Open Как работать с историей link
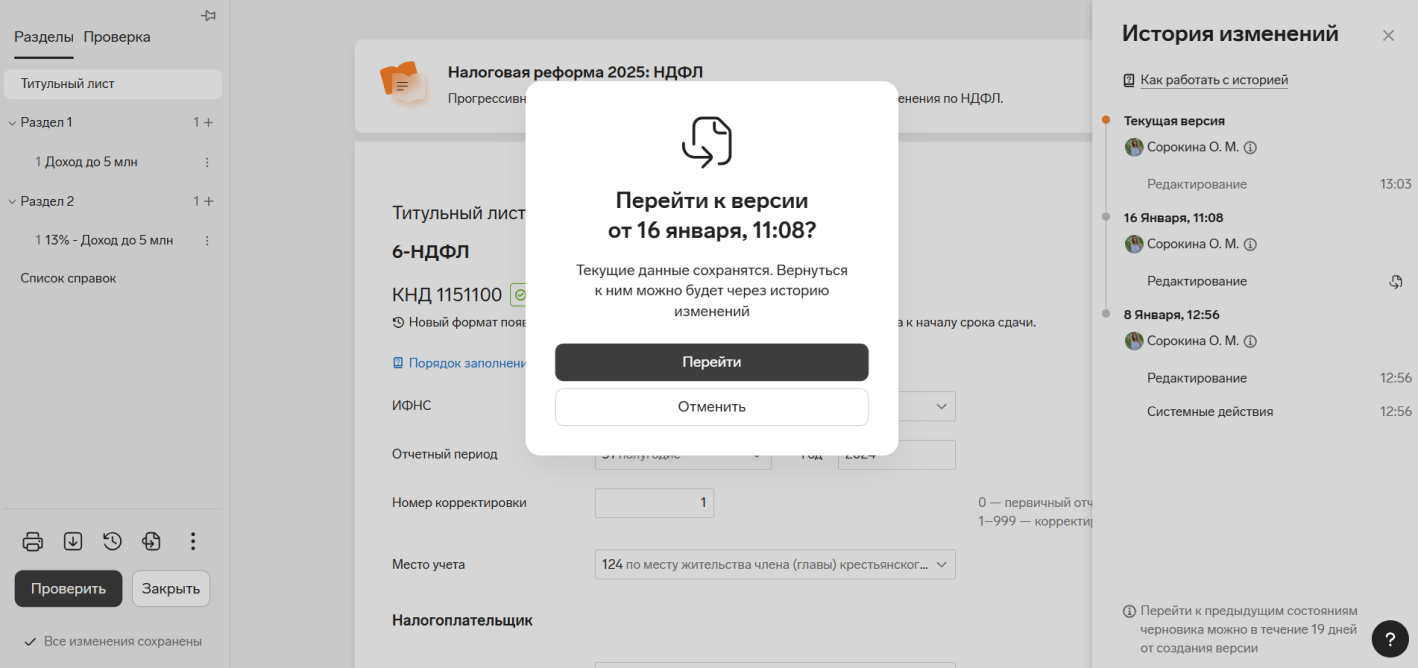This screenshot has height=668, width=1418. click(1214, 80)
